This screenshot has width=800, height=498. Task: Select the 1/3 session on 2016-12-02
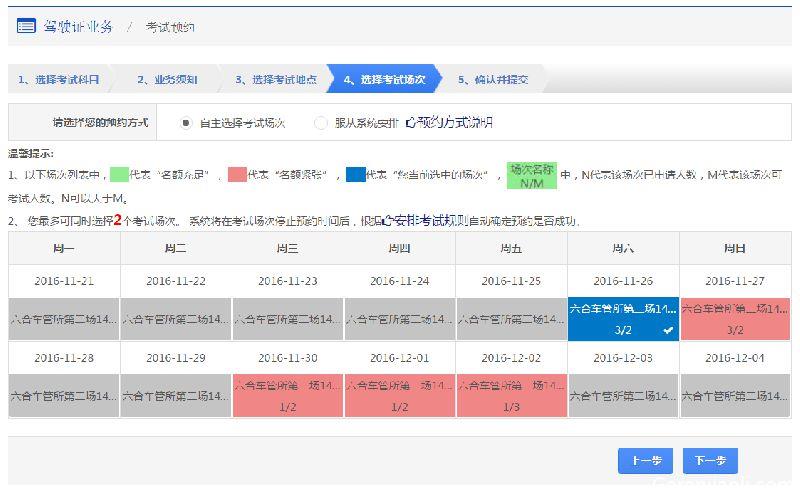[511, 396]
